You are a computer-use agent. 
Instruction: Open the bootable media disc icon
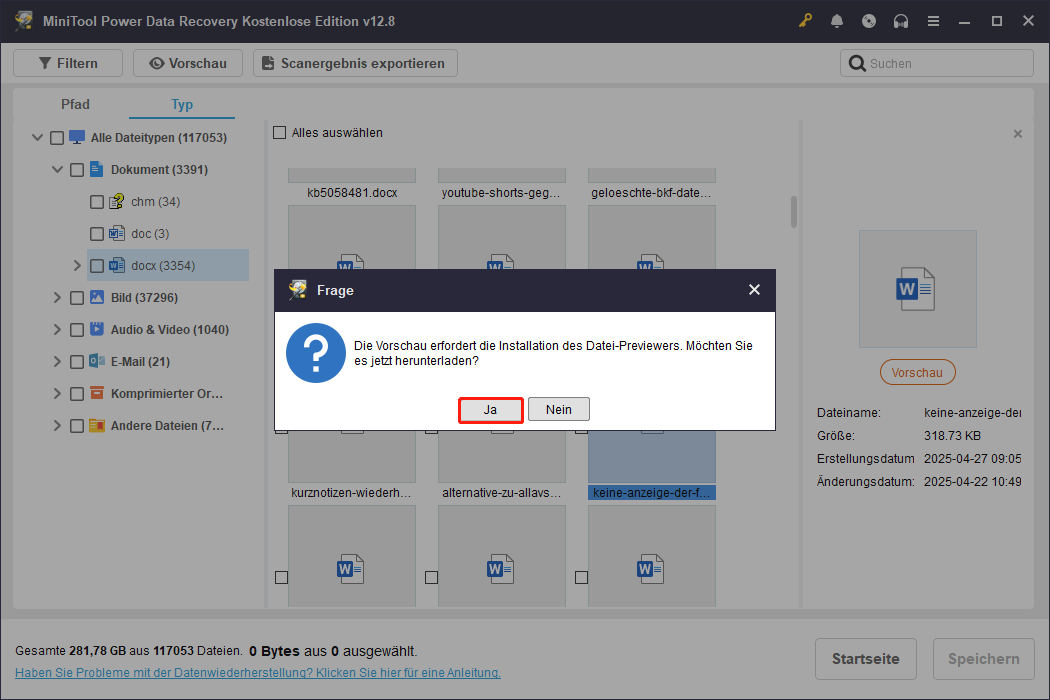(x=869, y=20)
